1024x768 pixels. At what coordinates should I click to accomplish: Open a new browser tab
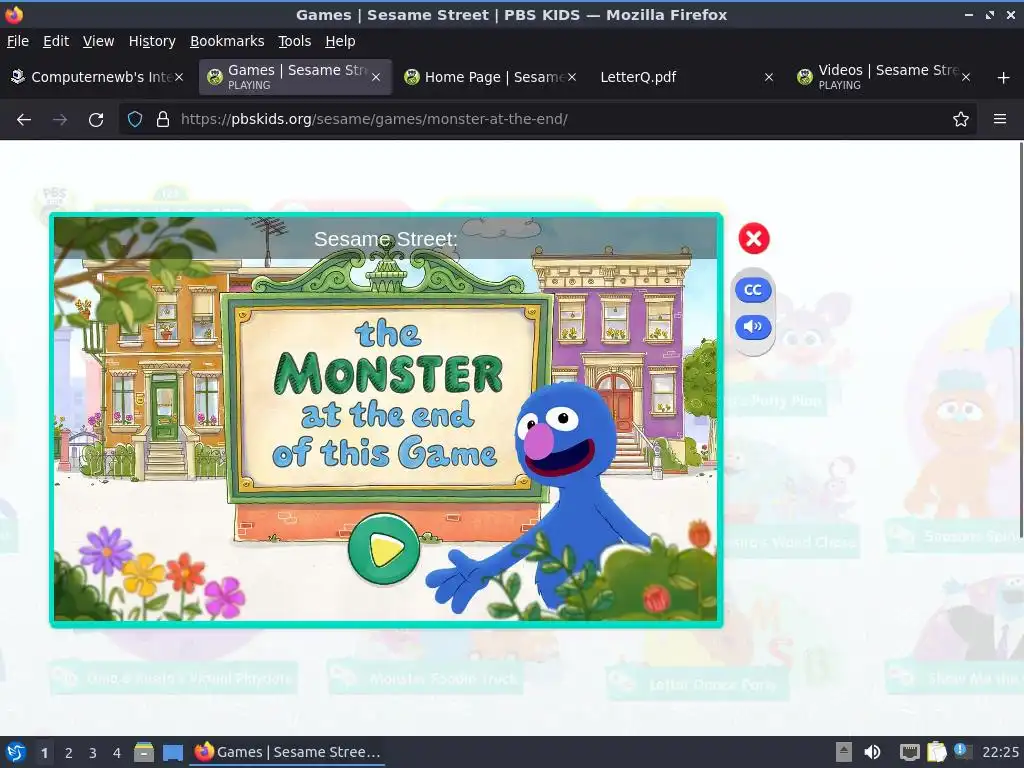1004,78
